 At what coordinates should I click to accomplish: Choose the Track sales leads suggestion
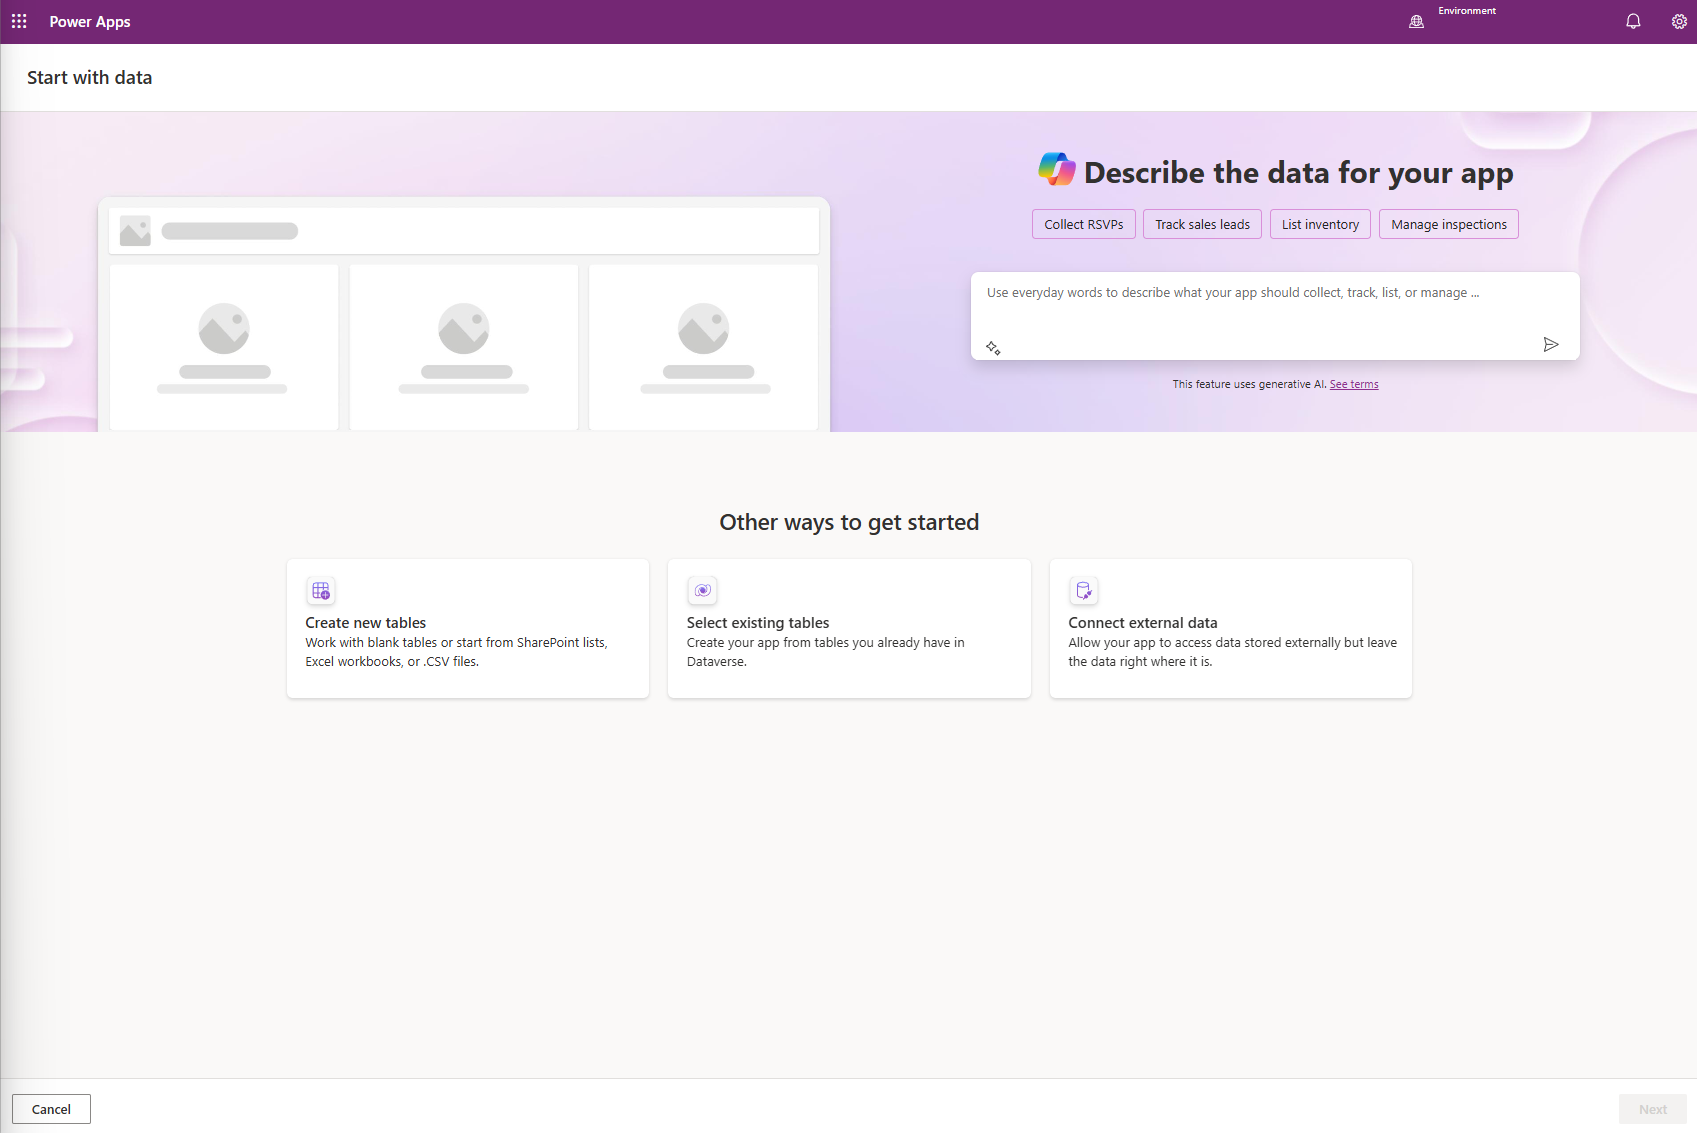pyautogui.click(x=1202, y=224)
